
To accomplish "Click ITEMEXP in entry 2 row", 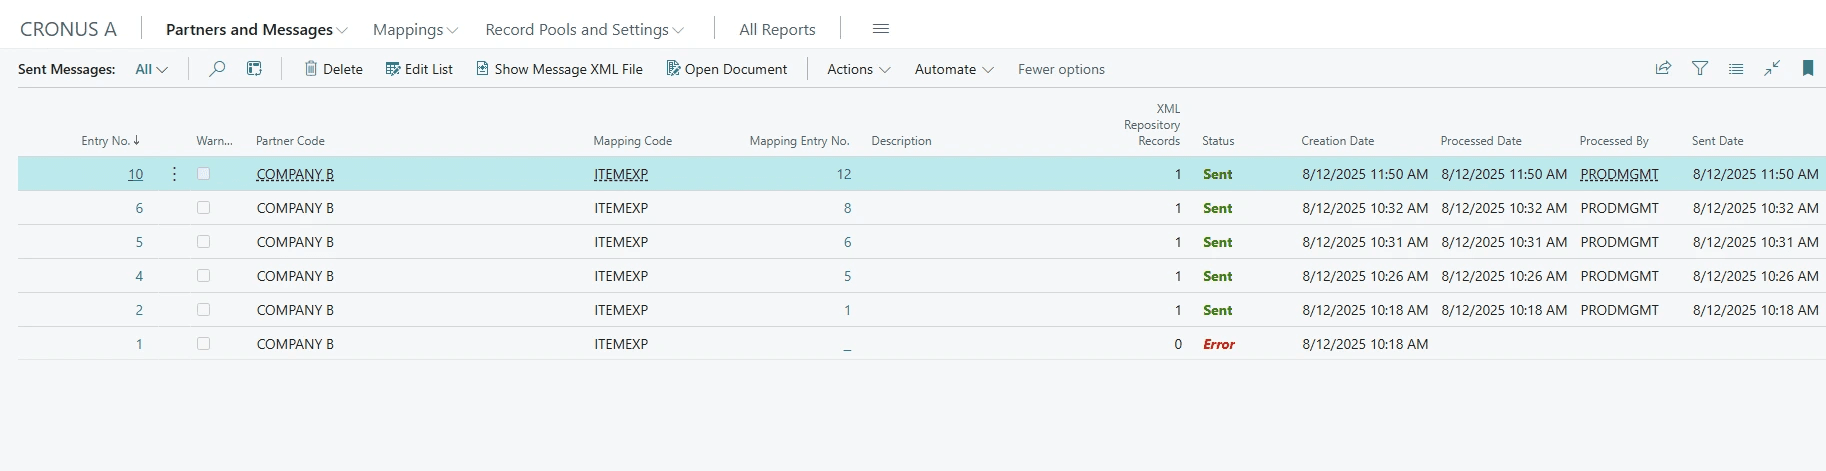I will pos(621,310).
